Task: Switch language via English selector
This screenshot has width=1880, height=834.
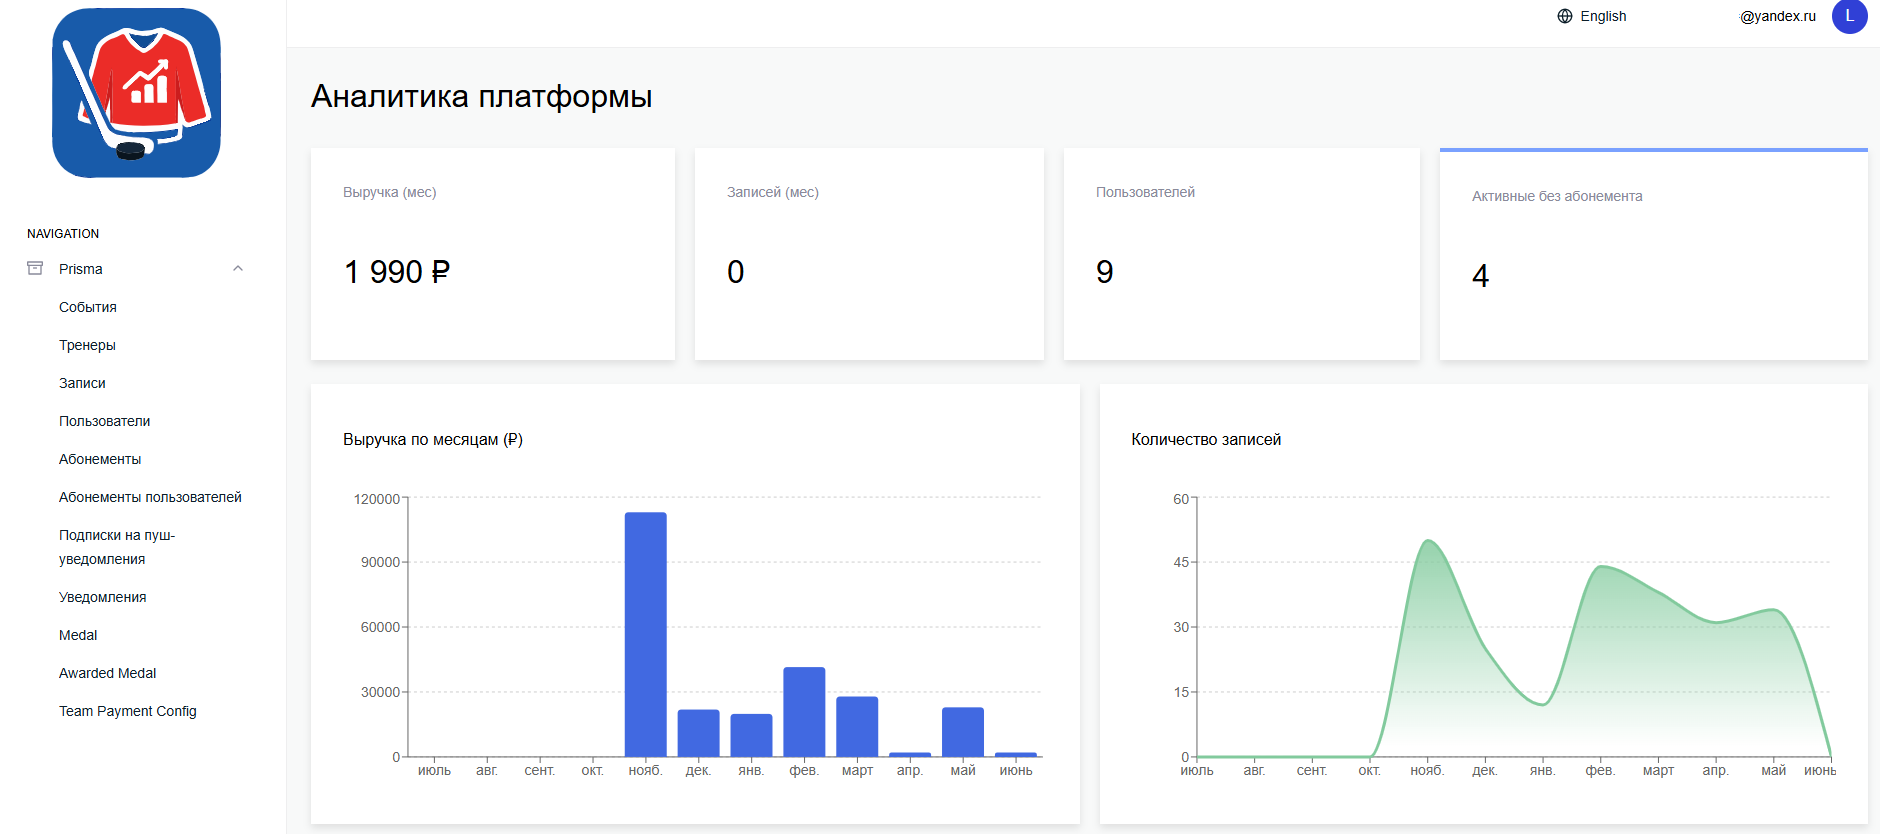Action: (1592, 16)
